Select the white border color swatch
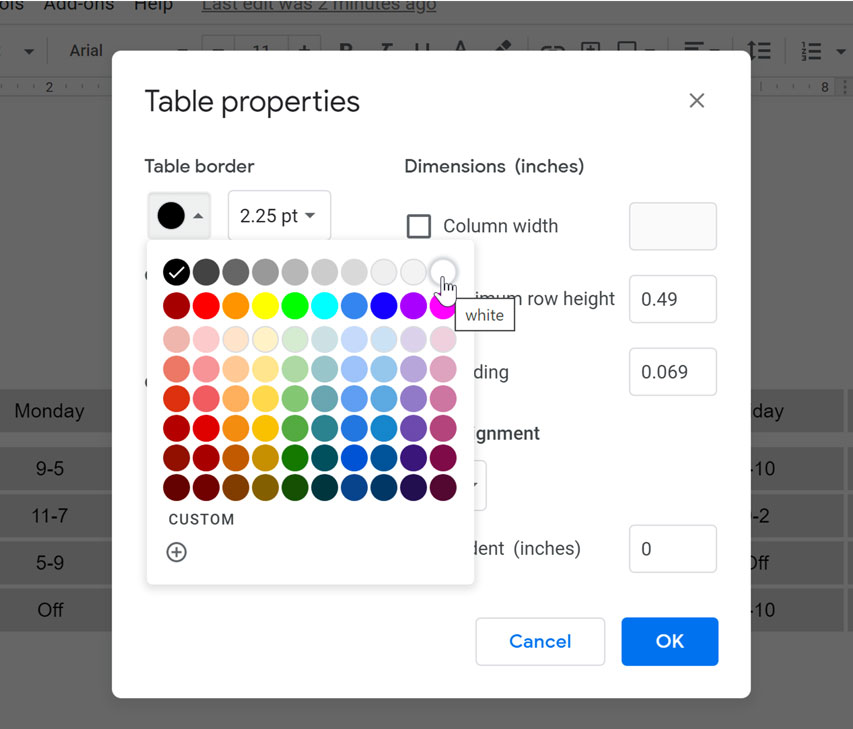Screen dimensions: 853x729 click(443, 271)
